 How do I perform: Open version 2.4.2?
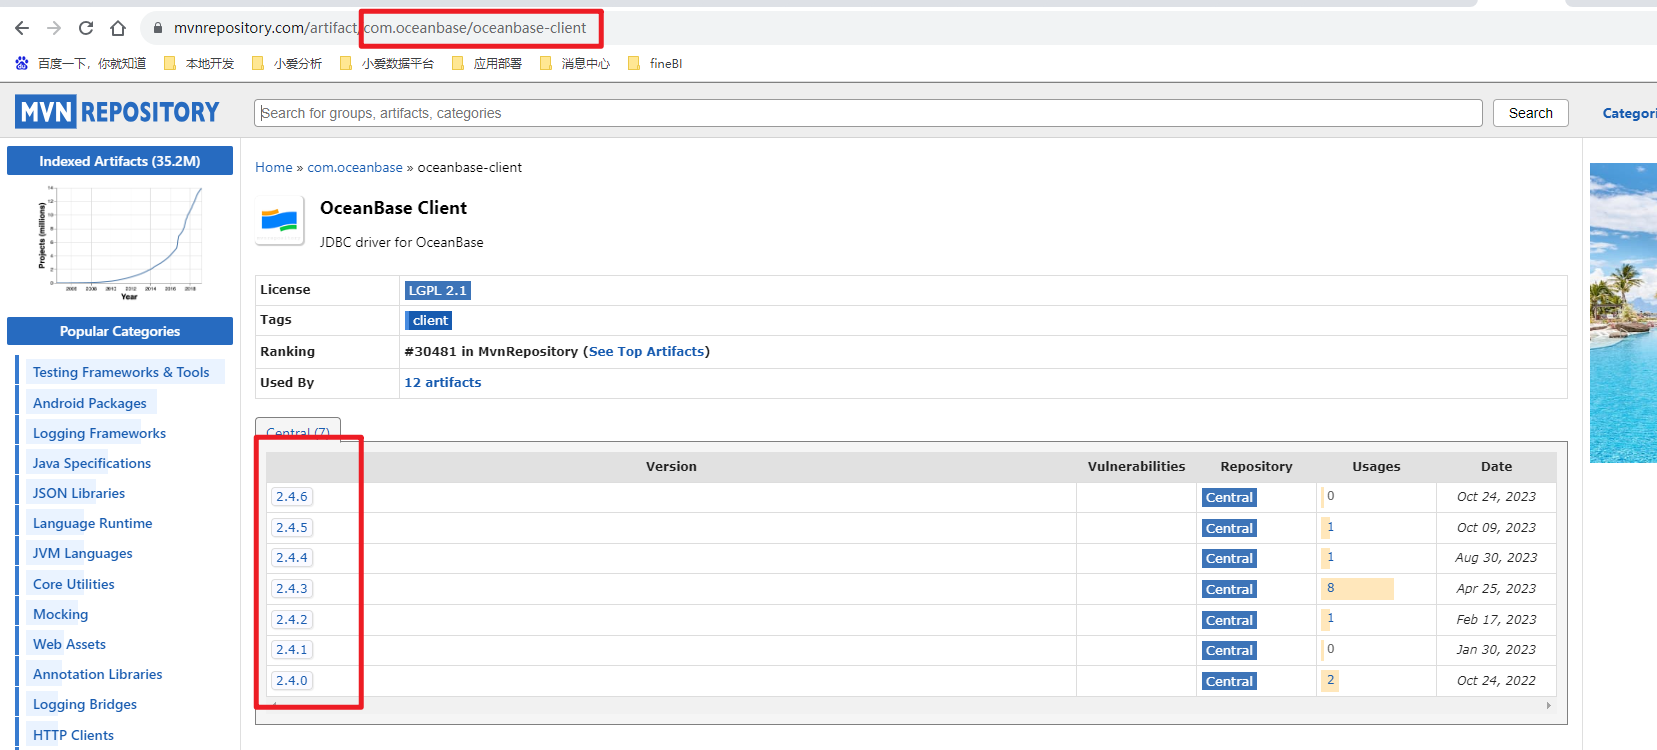coord(292,620)
